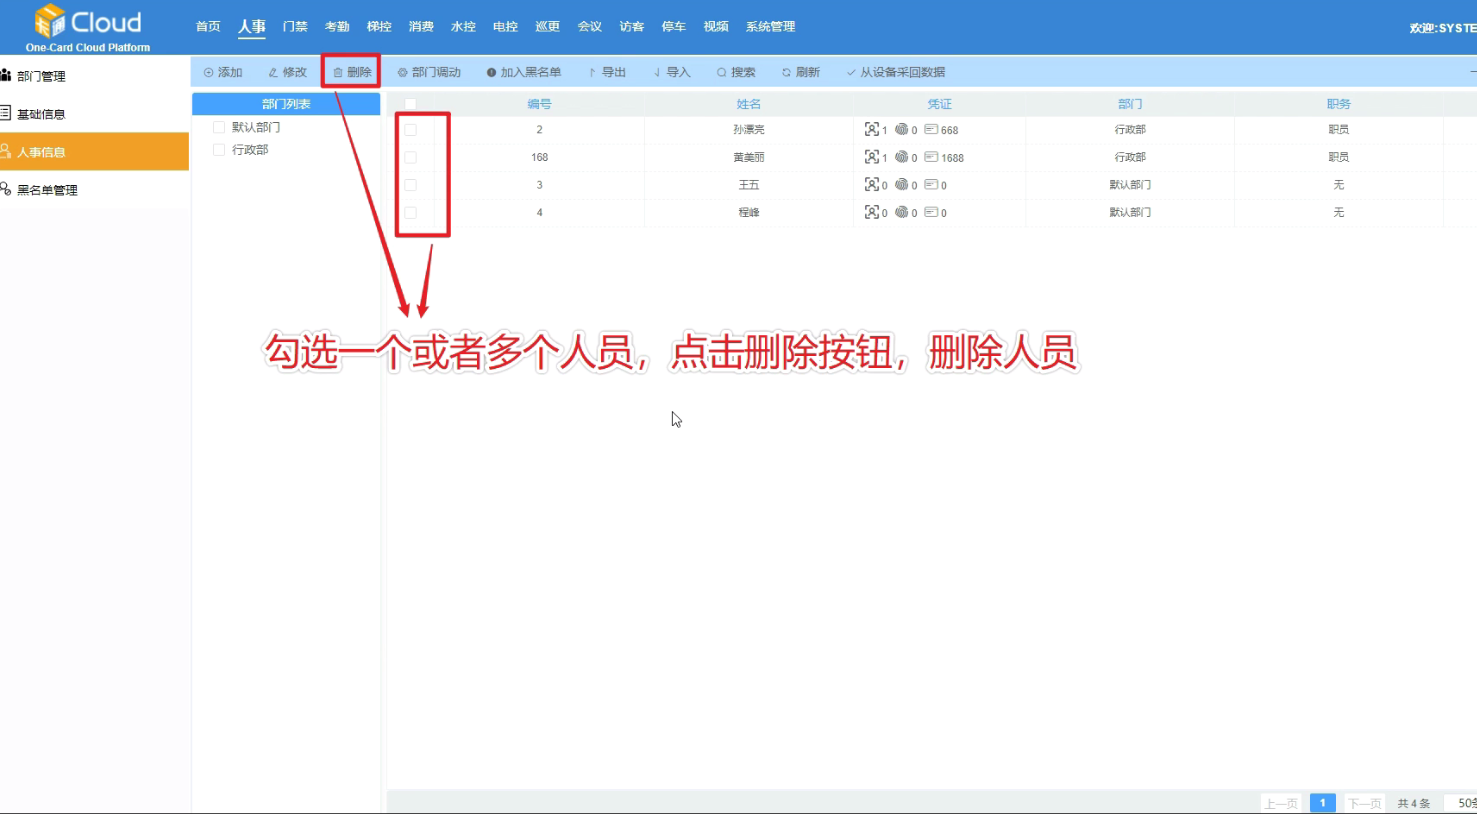Click the fingerprint icon in 黄美丽 row
The height and width of the screenshot is (814, 1477).
(901, 157)
